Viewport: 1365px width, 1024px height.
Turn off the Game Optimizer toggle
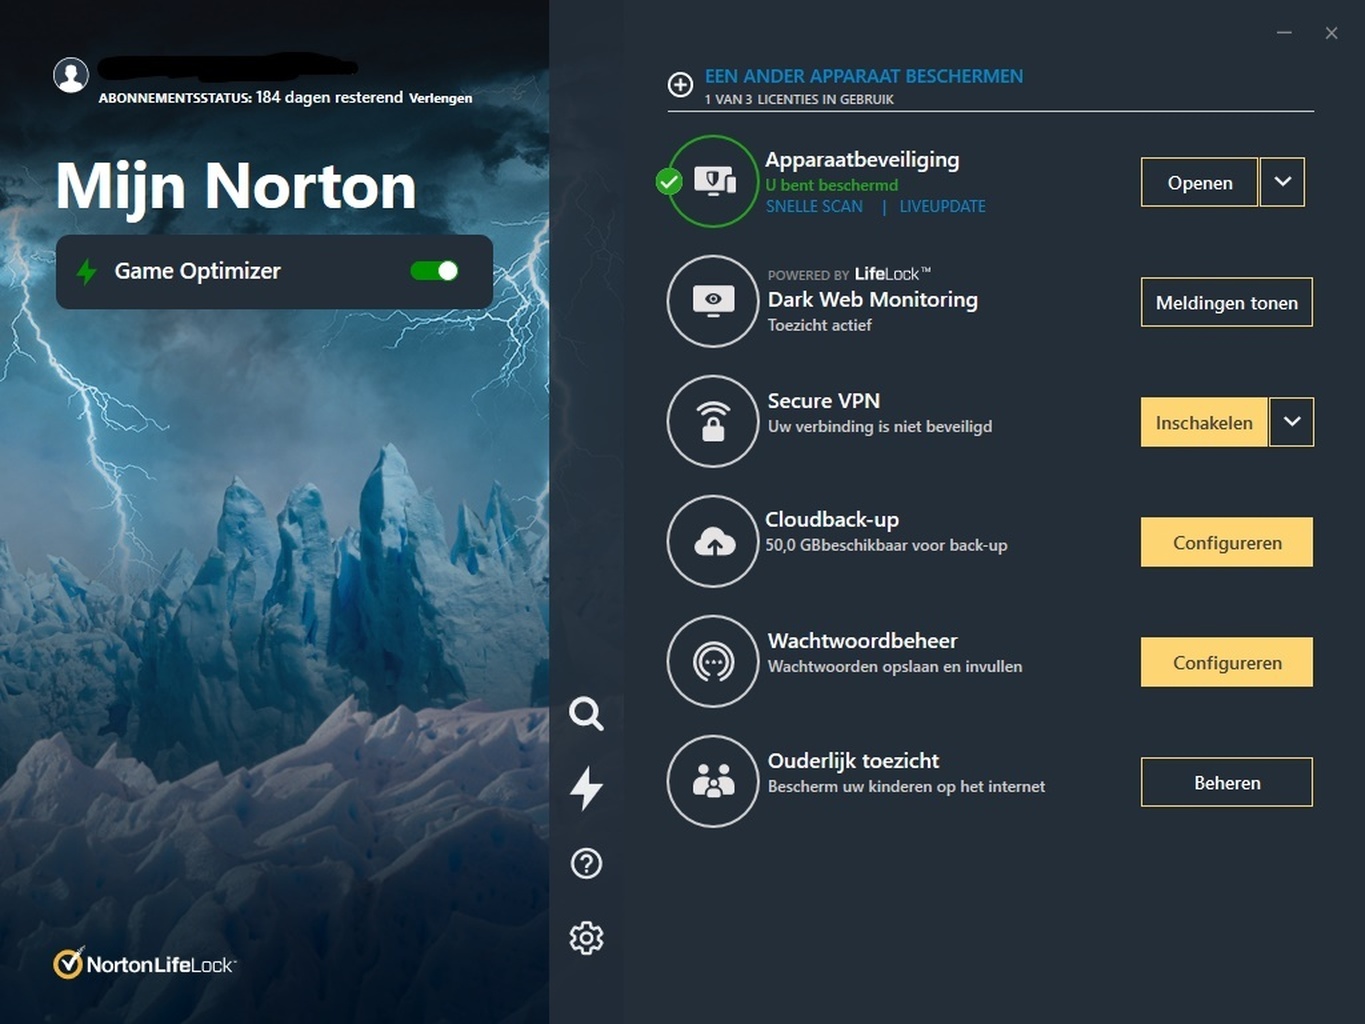point(434,271)
